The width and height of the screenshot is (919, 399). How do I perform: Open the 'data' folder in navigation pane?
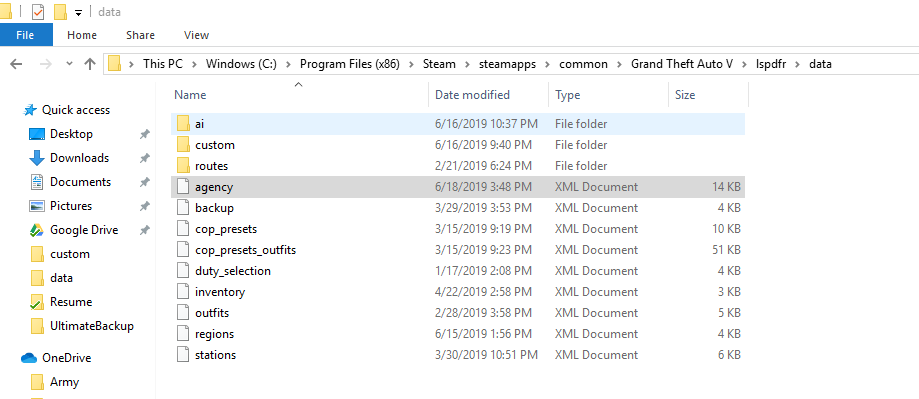[x=62, y=278]
